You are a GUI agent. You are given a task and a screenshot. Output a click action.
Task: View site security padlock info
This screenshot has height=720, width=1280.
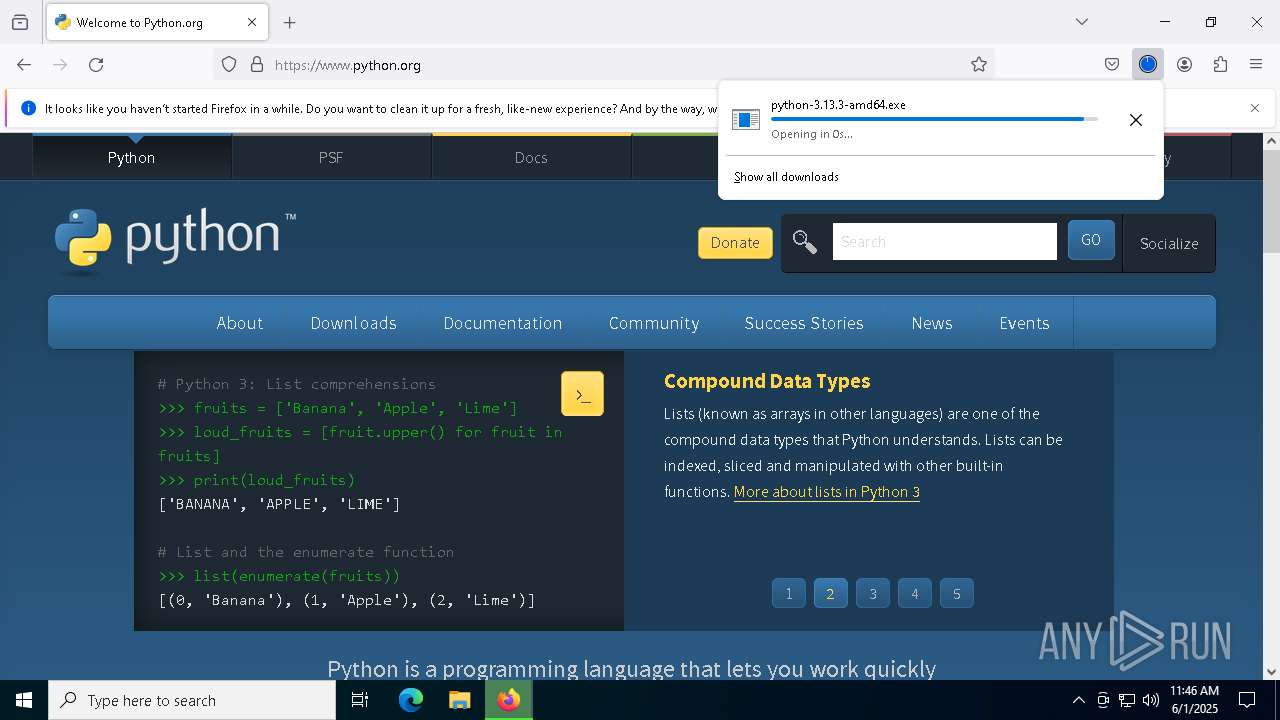pos(257,65)
